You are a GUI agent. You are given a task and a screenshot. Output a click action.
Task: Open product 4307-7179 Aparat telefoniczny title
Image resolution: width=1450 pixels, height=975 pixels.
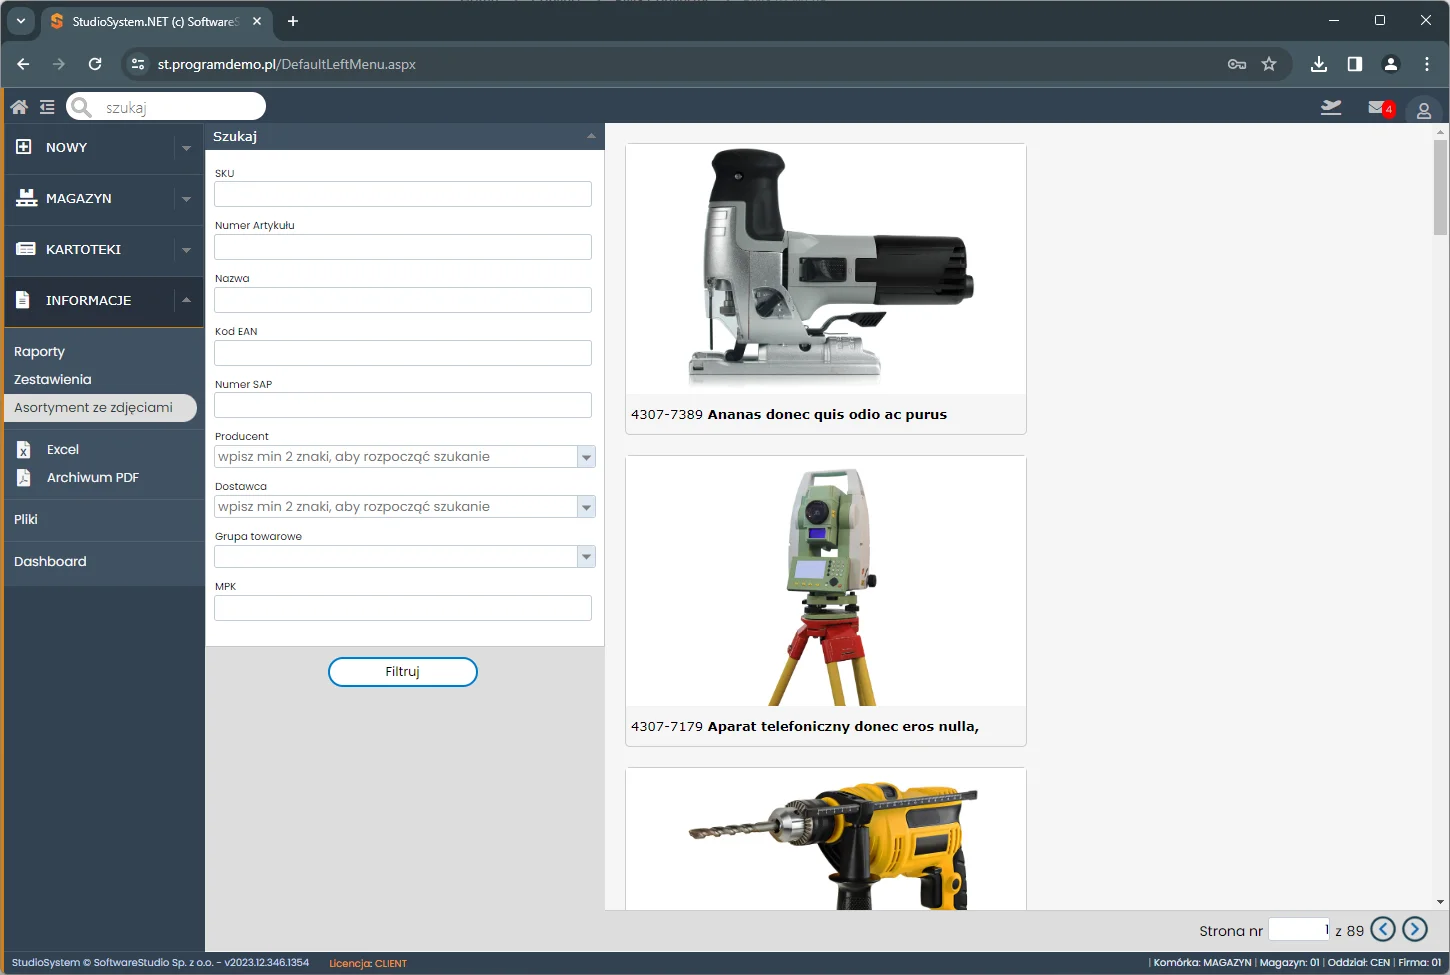click(x=805, y=726)
